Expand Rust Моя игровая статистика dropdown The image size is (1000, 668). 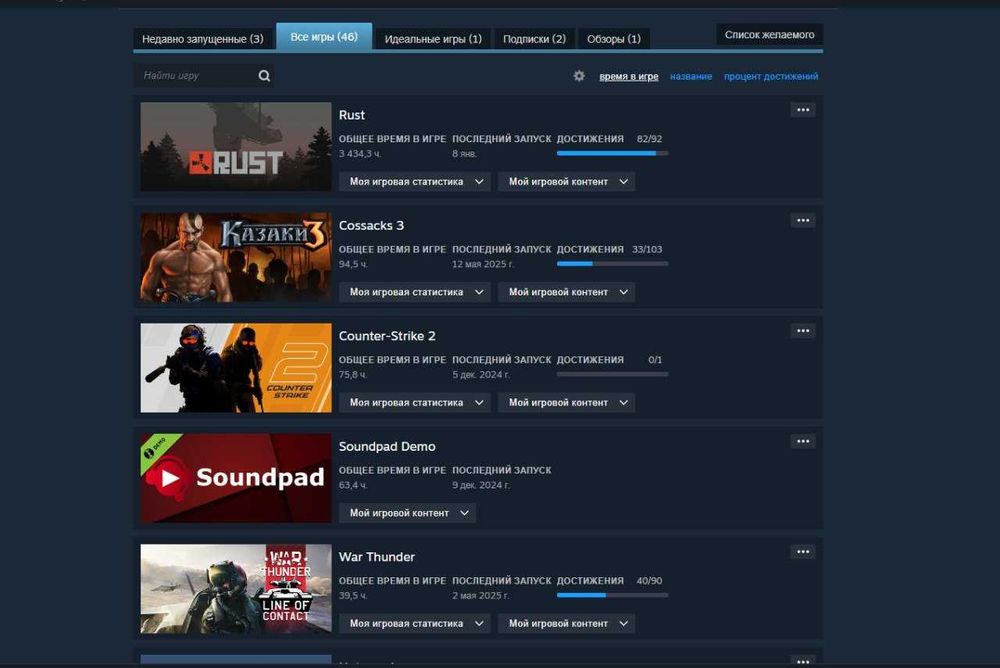[x=415, y=182]
